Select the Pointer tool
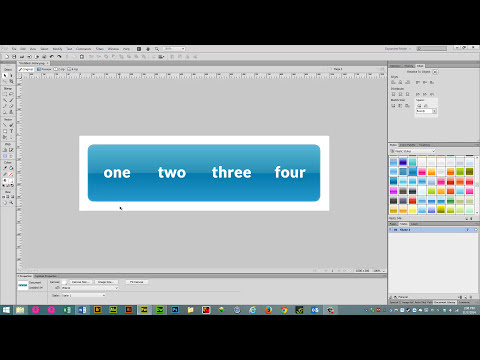This screenshot has width=480, height=360. pos(5,76)
